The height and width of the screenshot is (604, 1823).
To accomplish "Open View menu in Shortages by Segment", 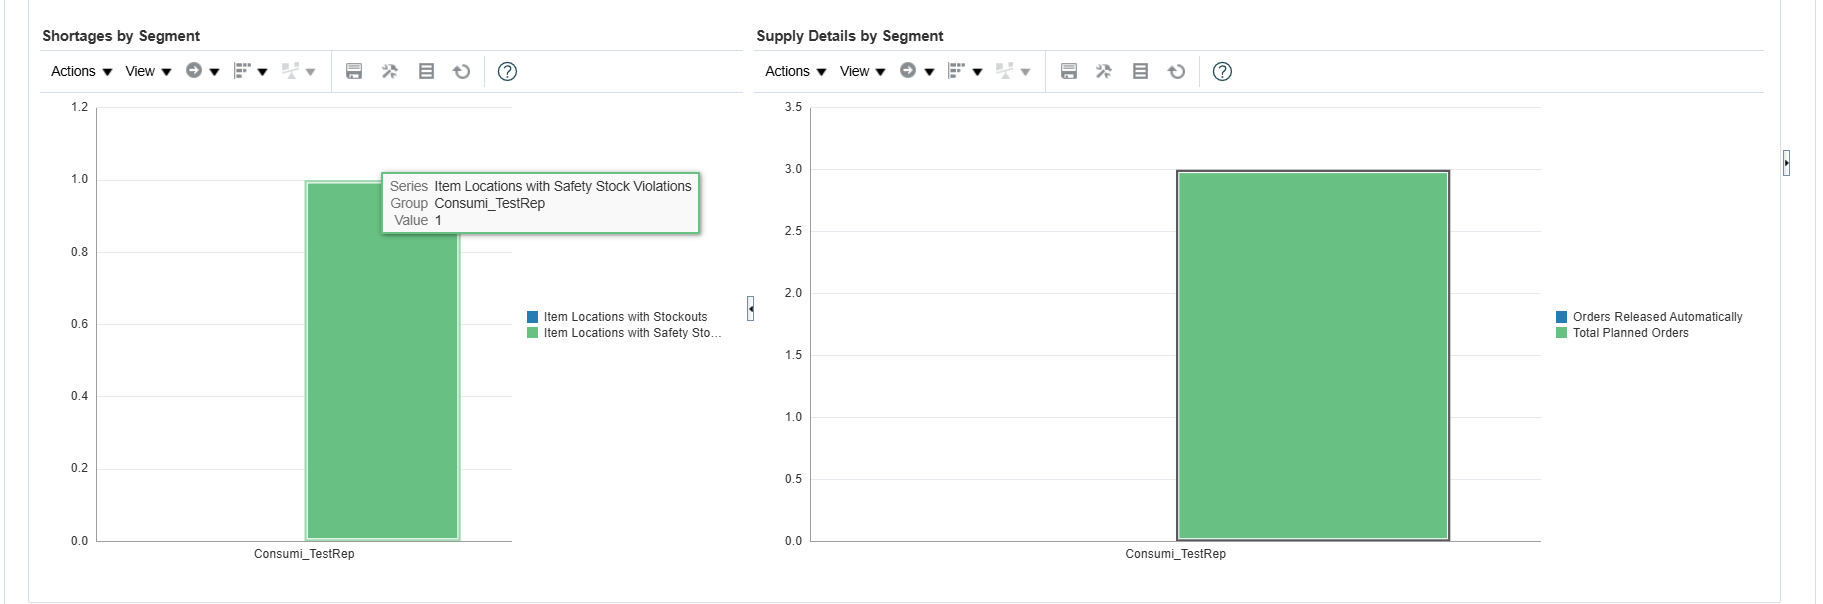I will (x=148, y=71).
